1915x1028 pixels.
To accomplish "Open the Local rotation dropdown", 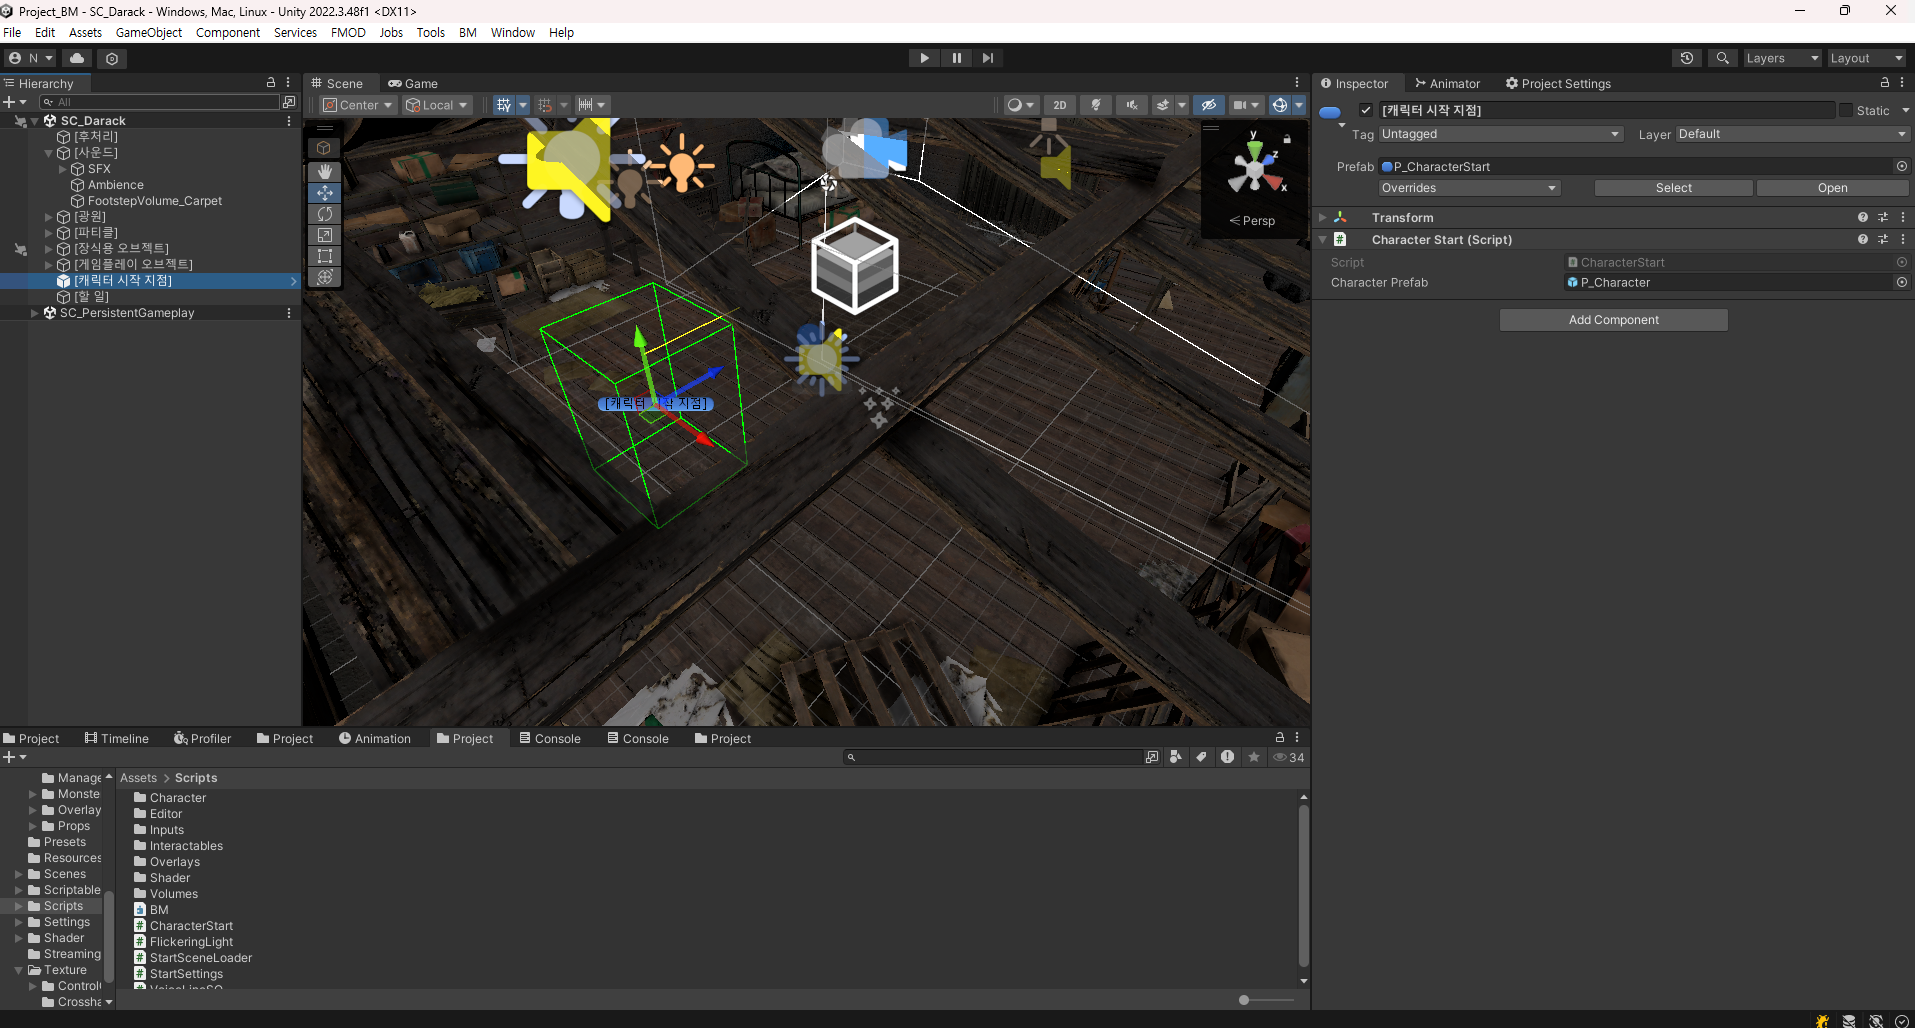I will pyautogui.click(x=437, y=105).
